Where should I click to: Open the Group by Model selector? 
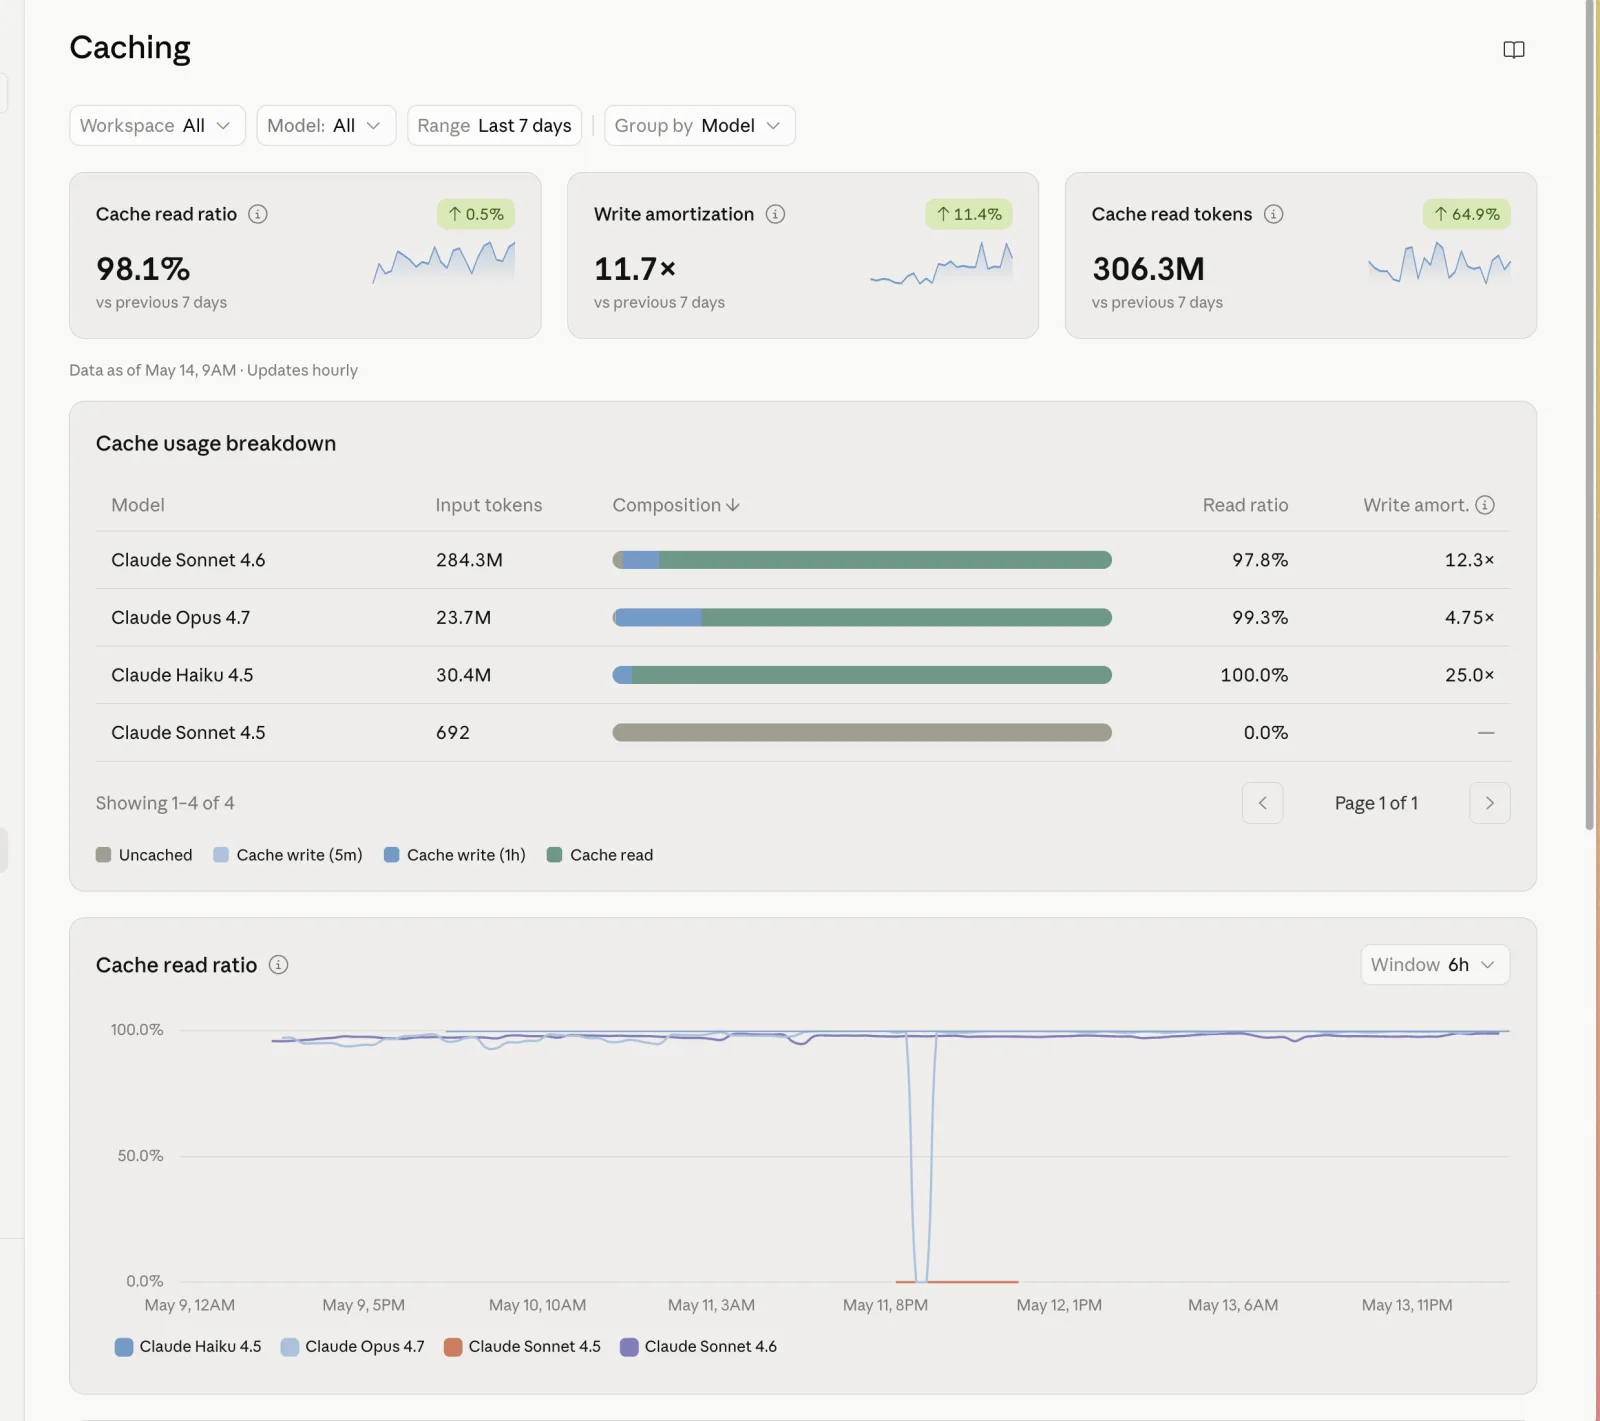click(x=699, y=126)
